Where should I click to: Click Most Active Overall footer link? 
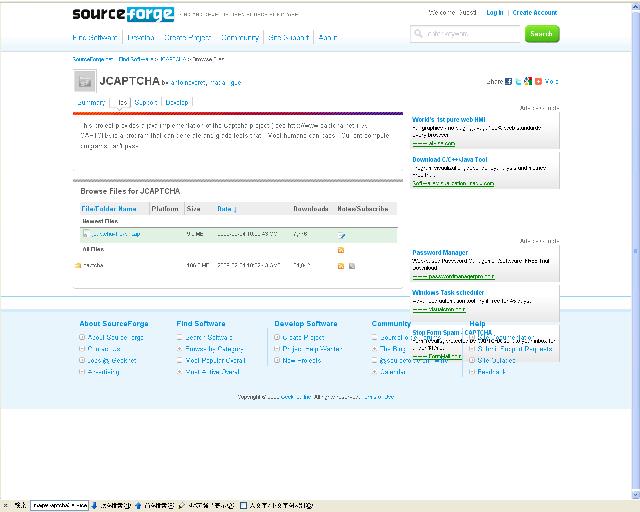[212, 372]
